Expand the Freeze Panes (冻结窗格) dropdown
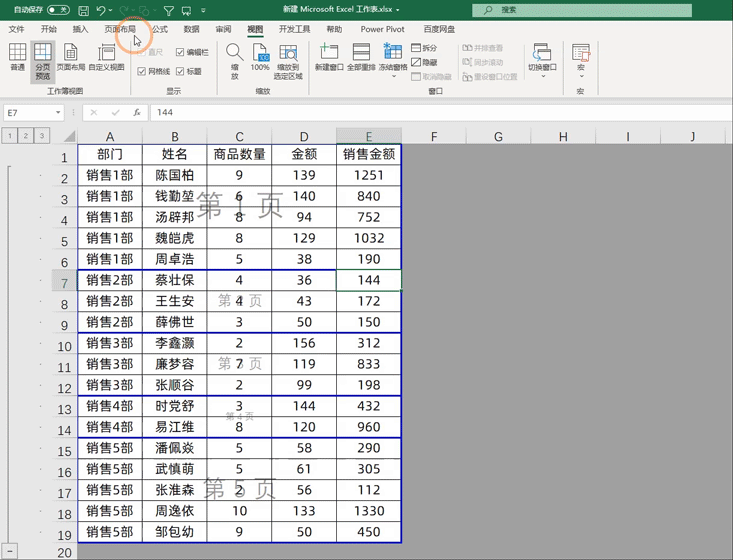The width and height of the screenshot is (733, 560). click(x=393, y=61)
